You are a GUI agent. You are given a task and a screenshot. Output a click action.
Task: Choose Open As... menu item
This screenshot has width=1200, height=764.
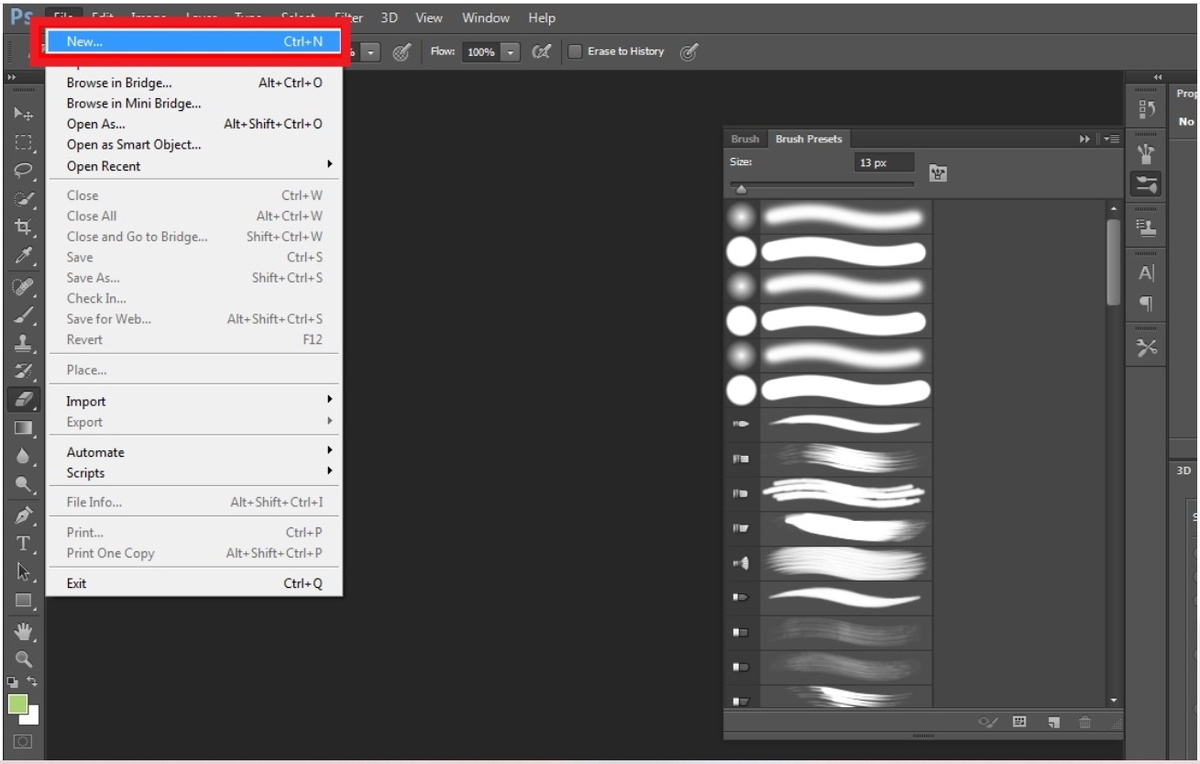pos(196,124)
